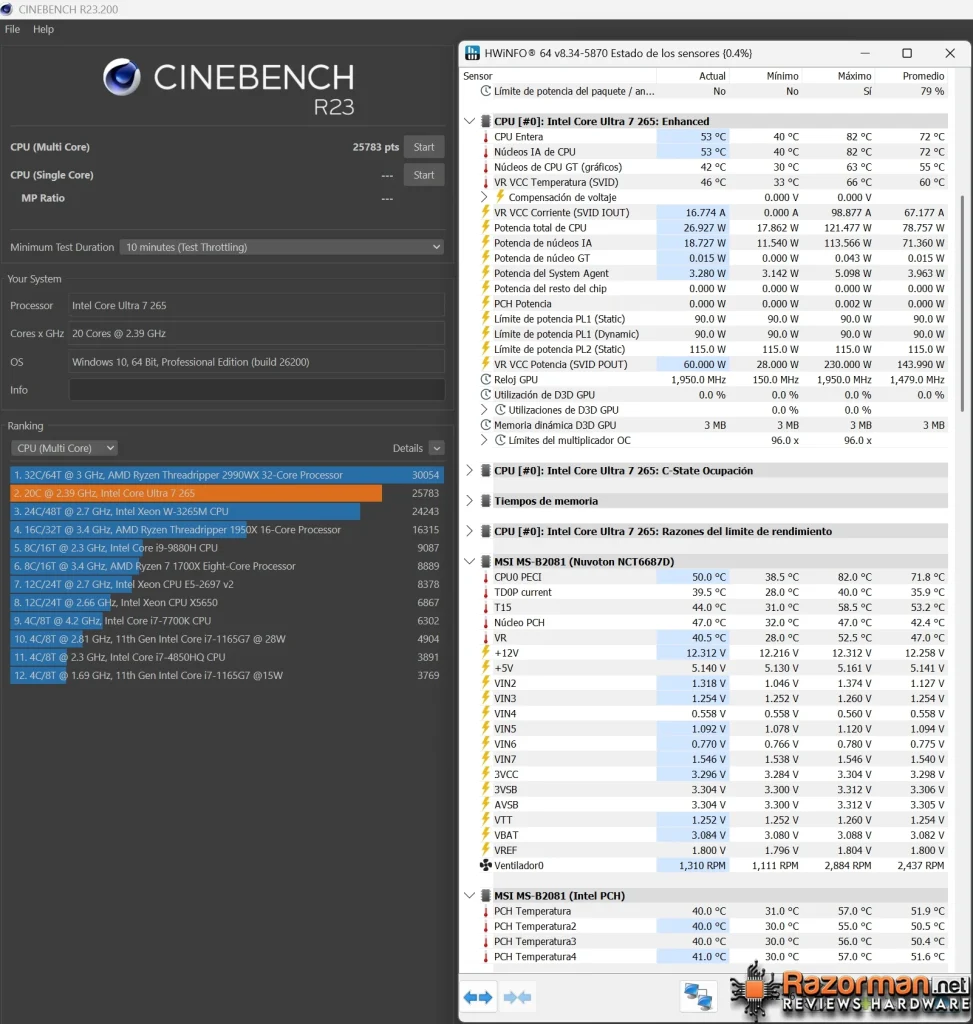Minimize the HWiNFO sensor window
The image size is (973, 1024).
865,53
